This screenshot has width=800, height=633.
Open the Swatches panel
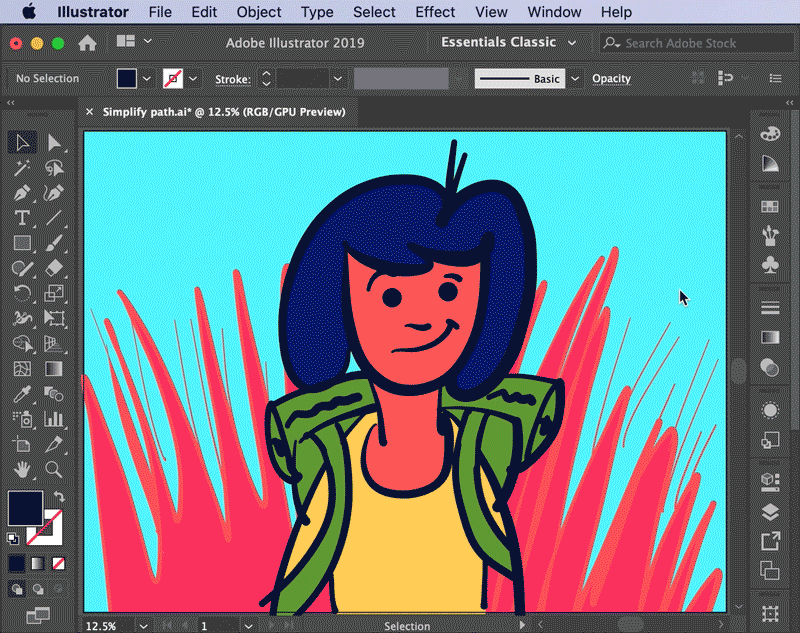click(x=770, y=205)
